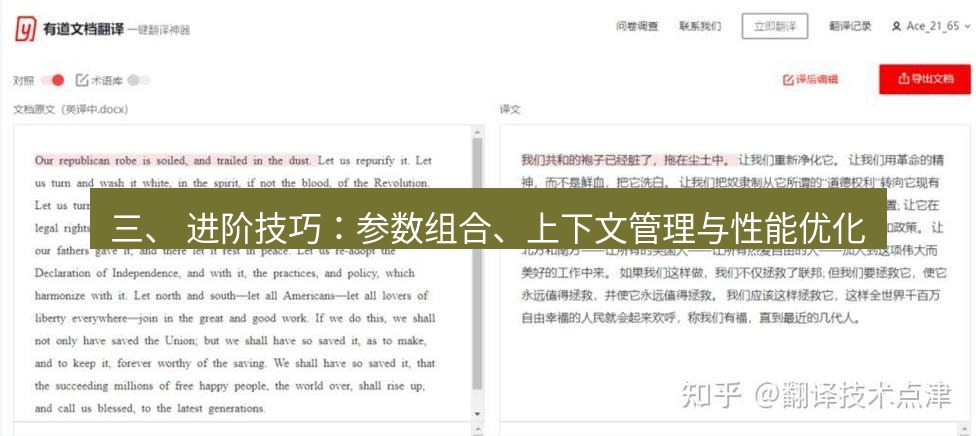Screen dimensions: 976x436
Task: Click the '译文' panel label
Action: [x=510, y=110]
